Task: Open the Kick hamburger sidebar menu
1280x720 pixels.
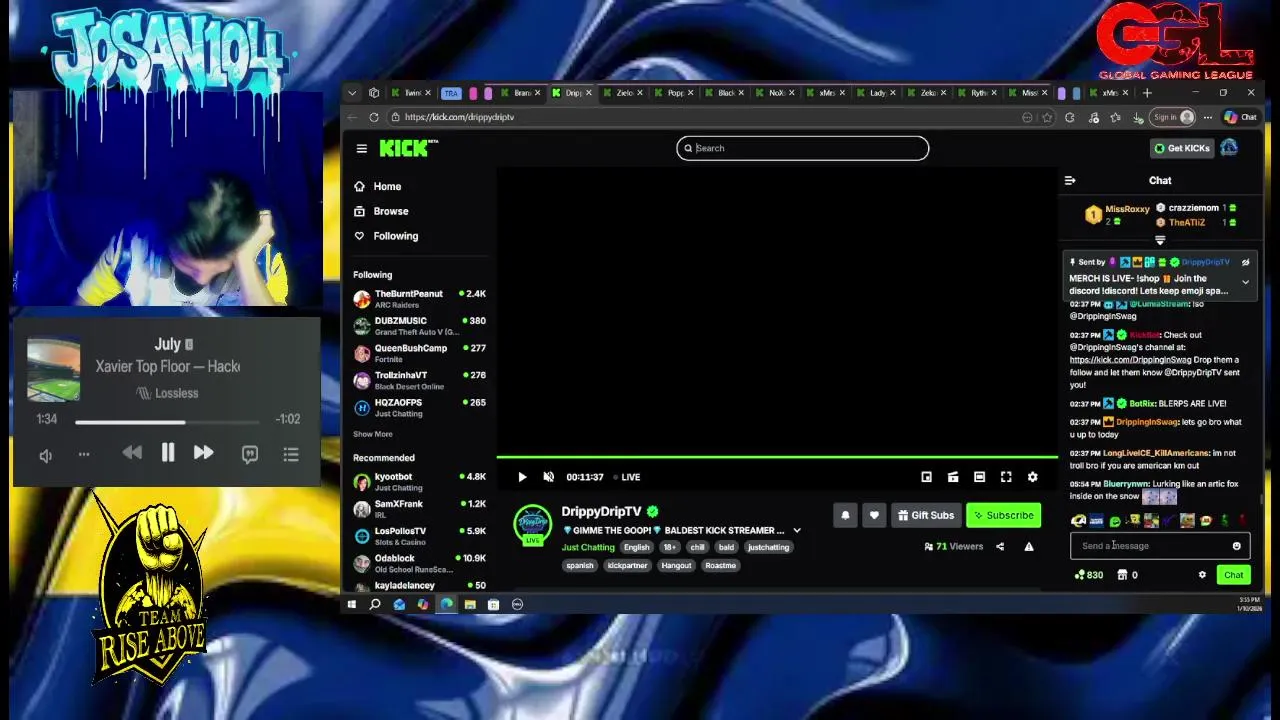Action: click(x=361, y=148)
